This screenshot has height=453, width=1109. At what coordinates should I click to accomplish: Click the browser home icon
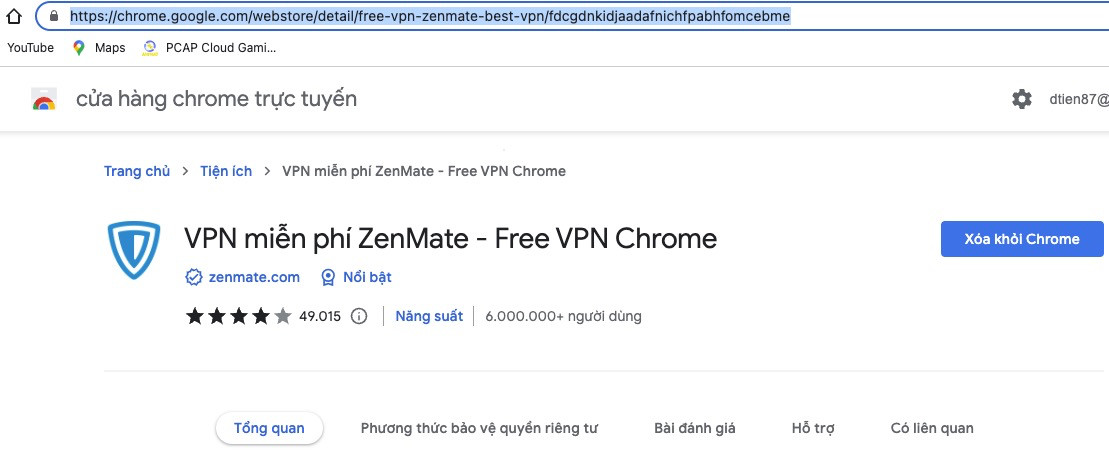(x=13, y=16)
